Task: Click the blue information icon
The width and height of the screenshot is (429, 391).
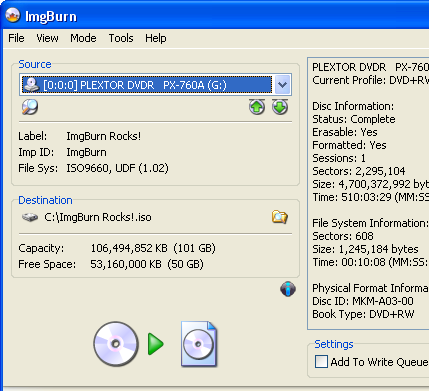Action: [288, 289]
